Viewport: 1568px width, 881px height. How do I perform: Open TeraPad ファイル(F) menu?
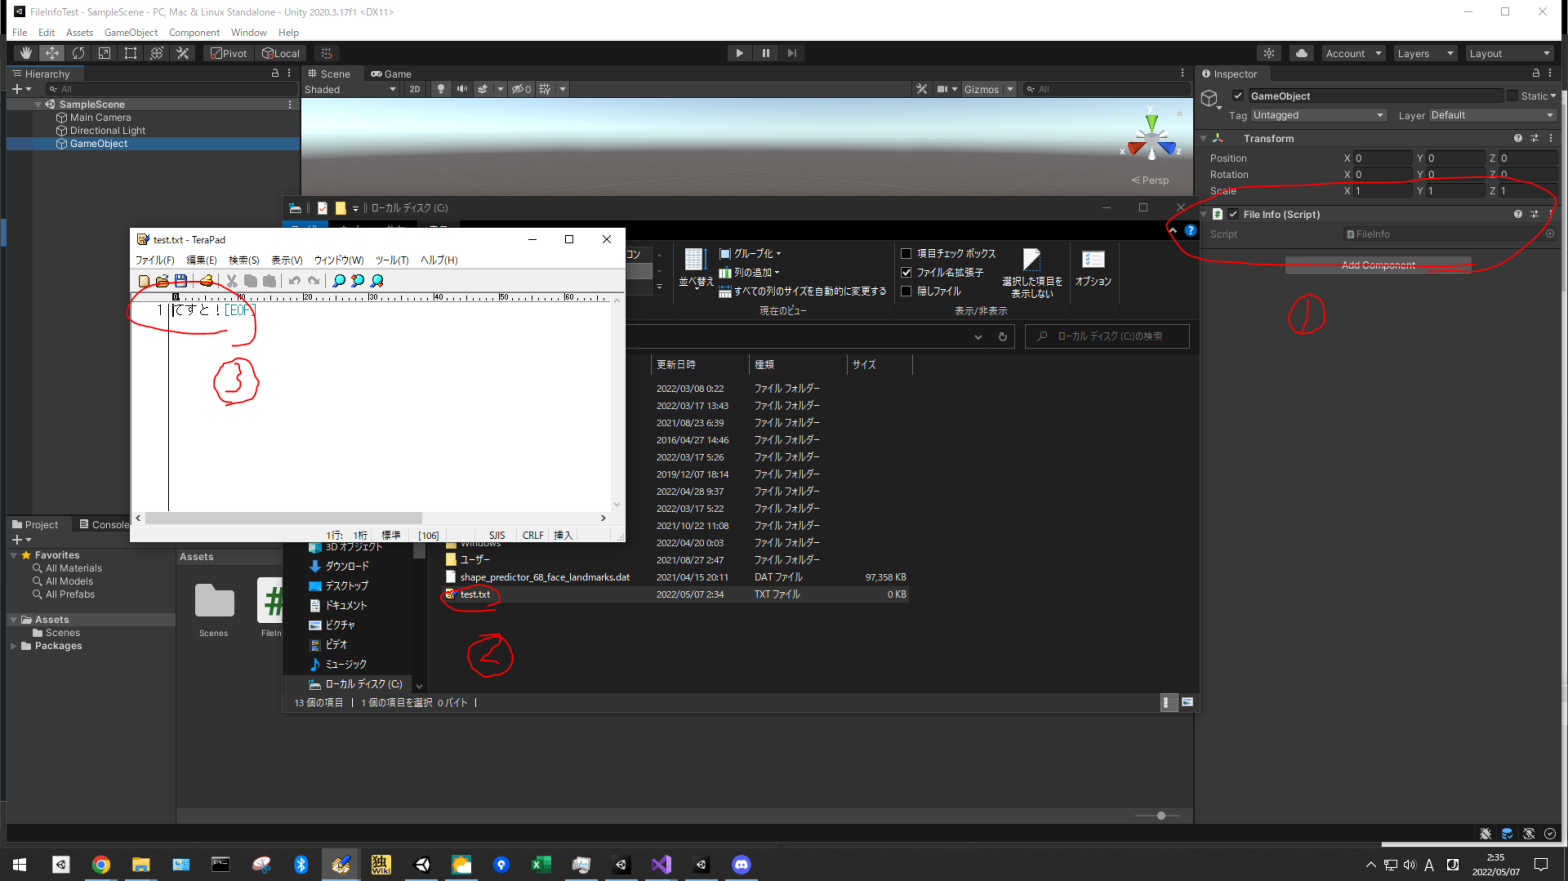[x=155, y=260]
